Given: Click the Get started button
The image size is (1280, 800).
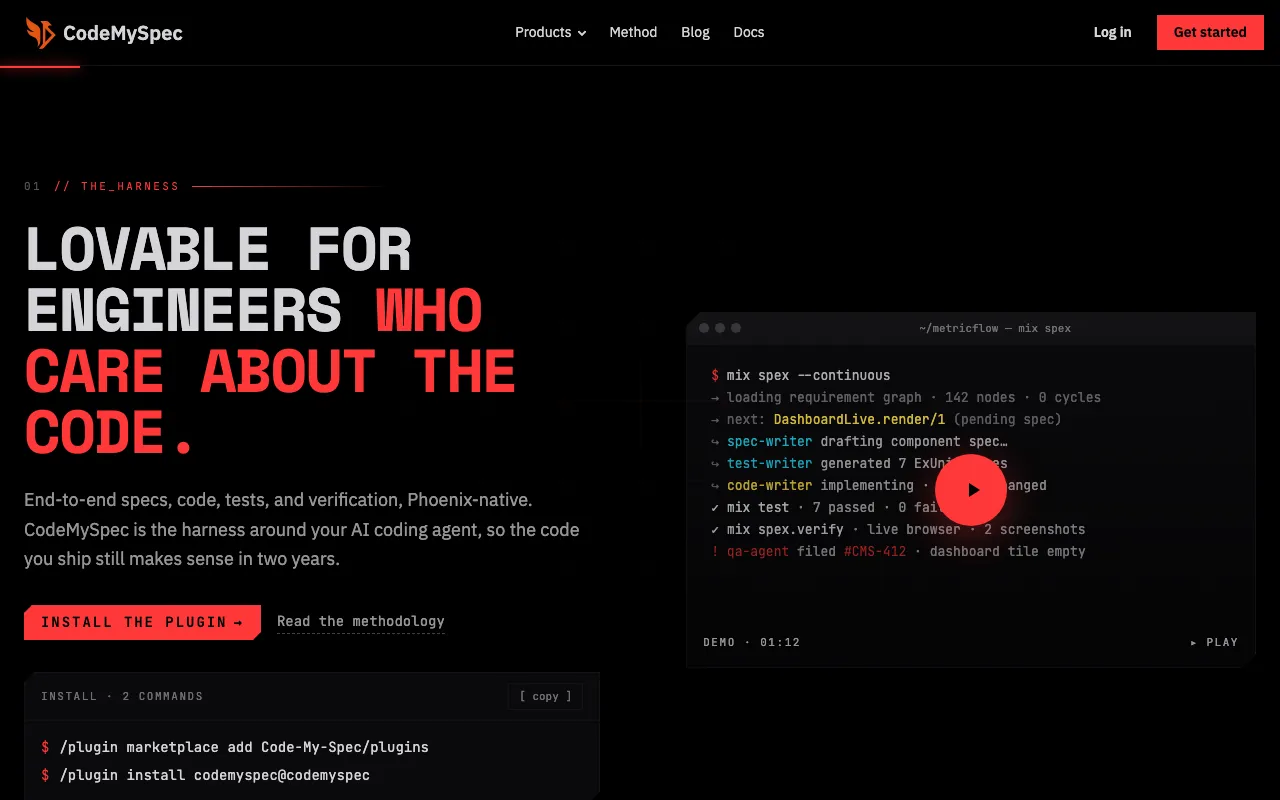Looking at the screenshot, I should pyautogui.click(x=1210, y=32).
